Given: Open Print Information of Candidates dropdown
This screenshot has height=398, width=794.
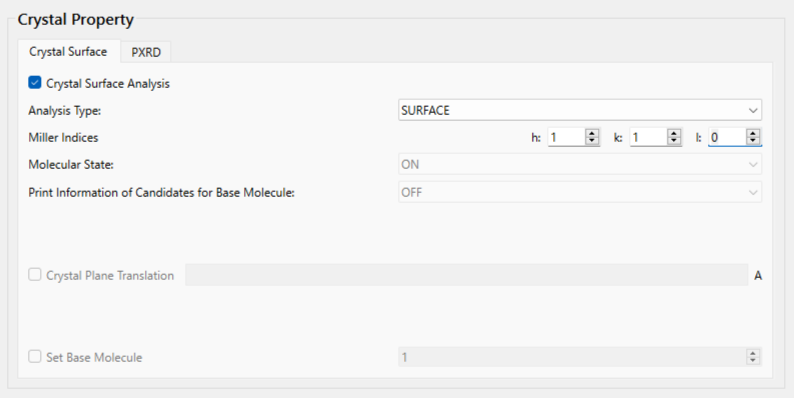Looking at the screenshot, I should click(x=580, y=192).
